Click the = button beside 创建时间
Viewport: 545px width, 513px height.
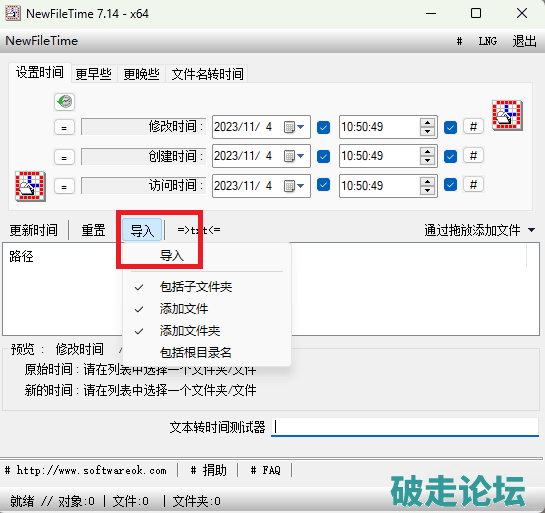click(64, 157)
